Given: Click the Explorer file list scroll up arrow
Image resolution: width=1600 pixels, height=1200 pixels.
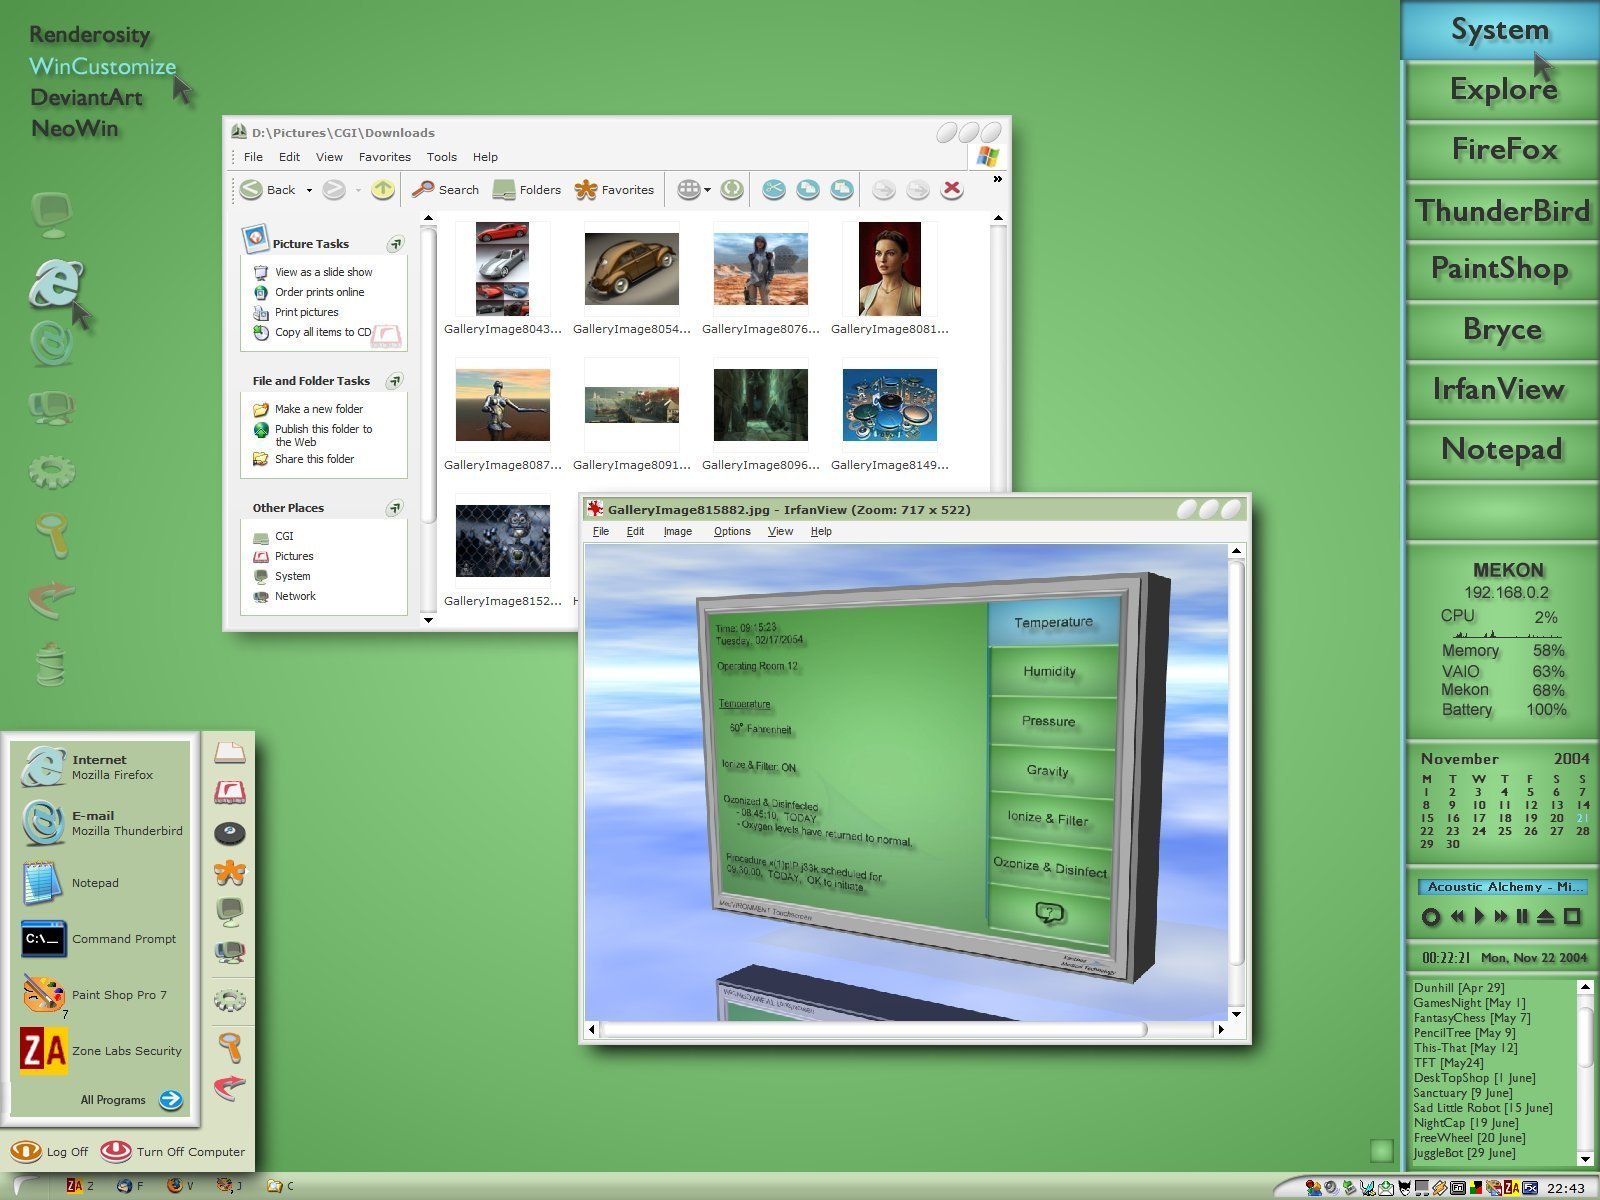Looking at the screenshot, I should point(997,217).
